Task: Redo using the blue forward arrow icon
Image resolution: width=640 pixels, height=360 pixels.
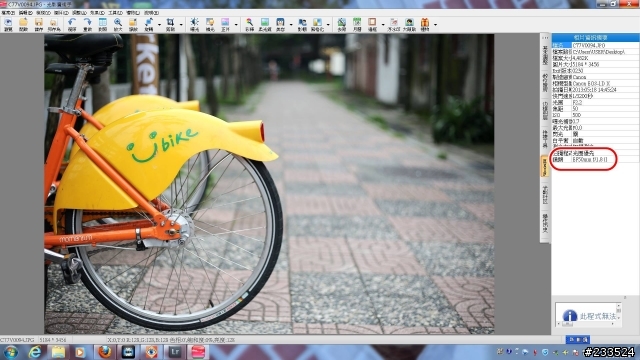Action: (x=87, y=24)
